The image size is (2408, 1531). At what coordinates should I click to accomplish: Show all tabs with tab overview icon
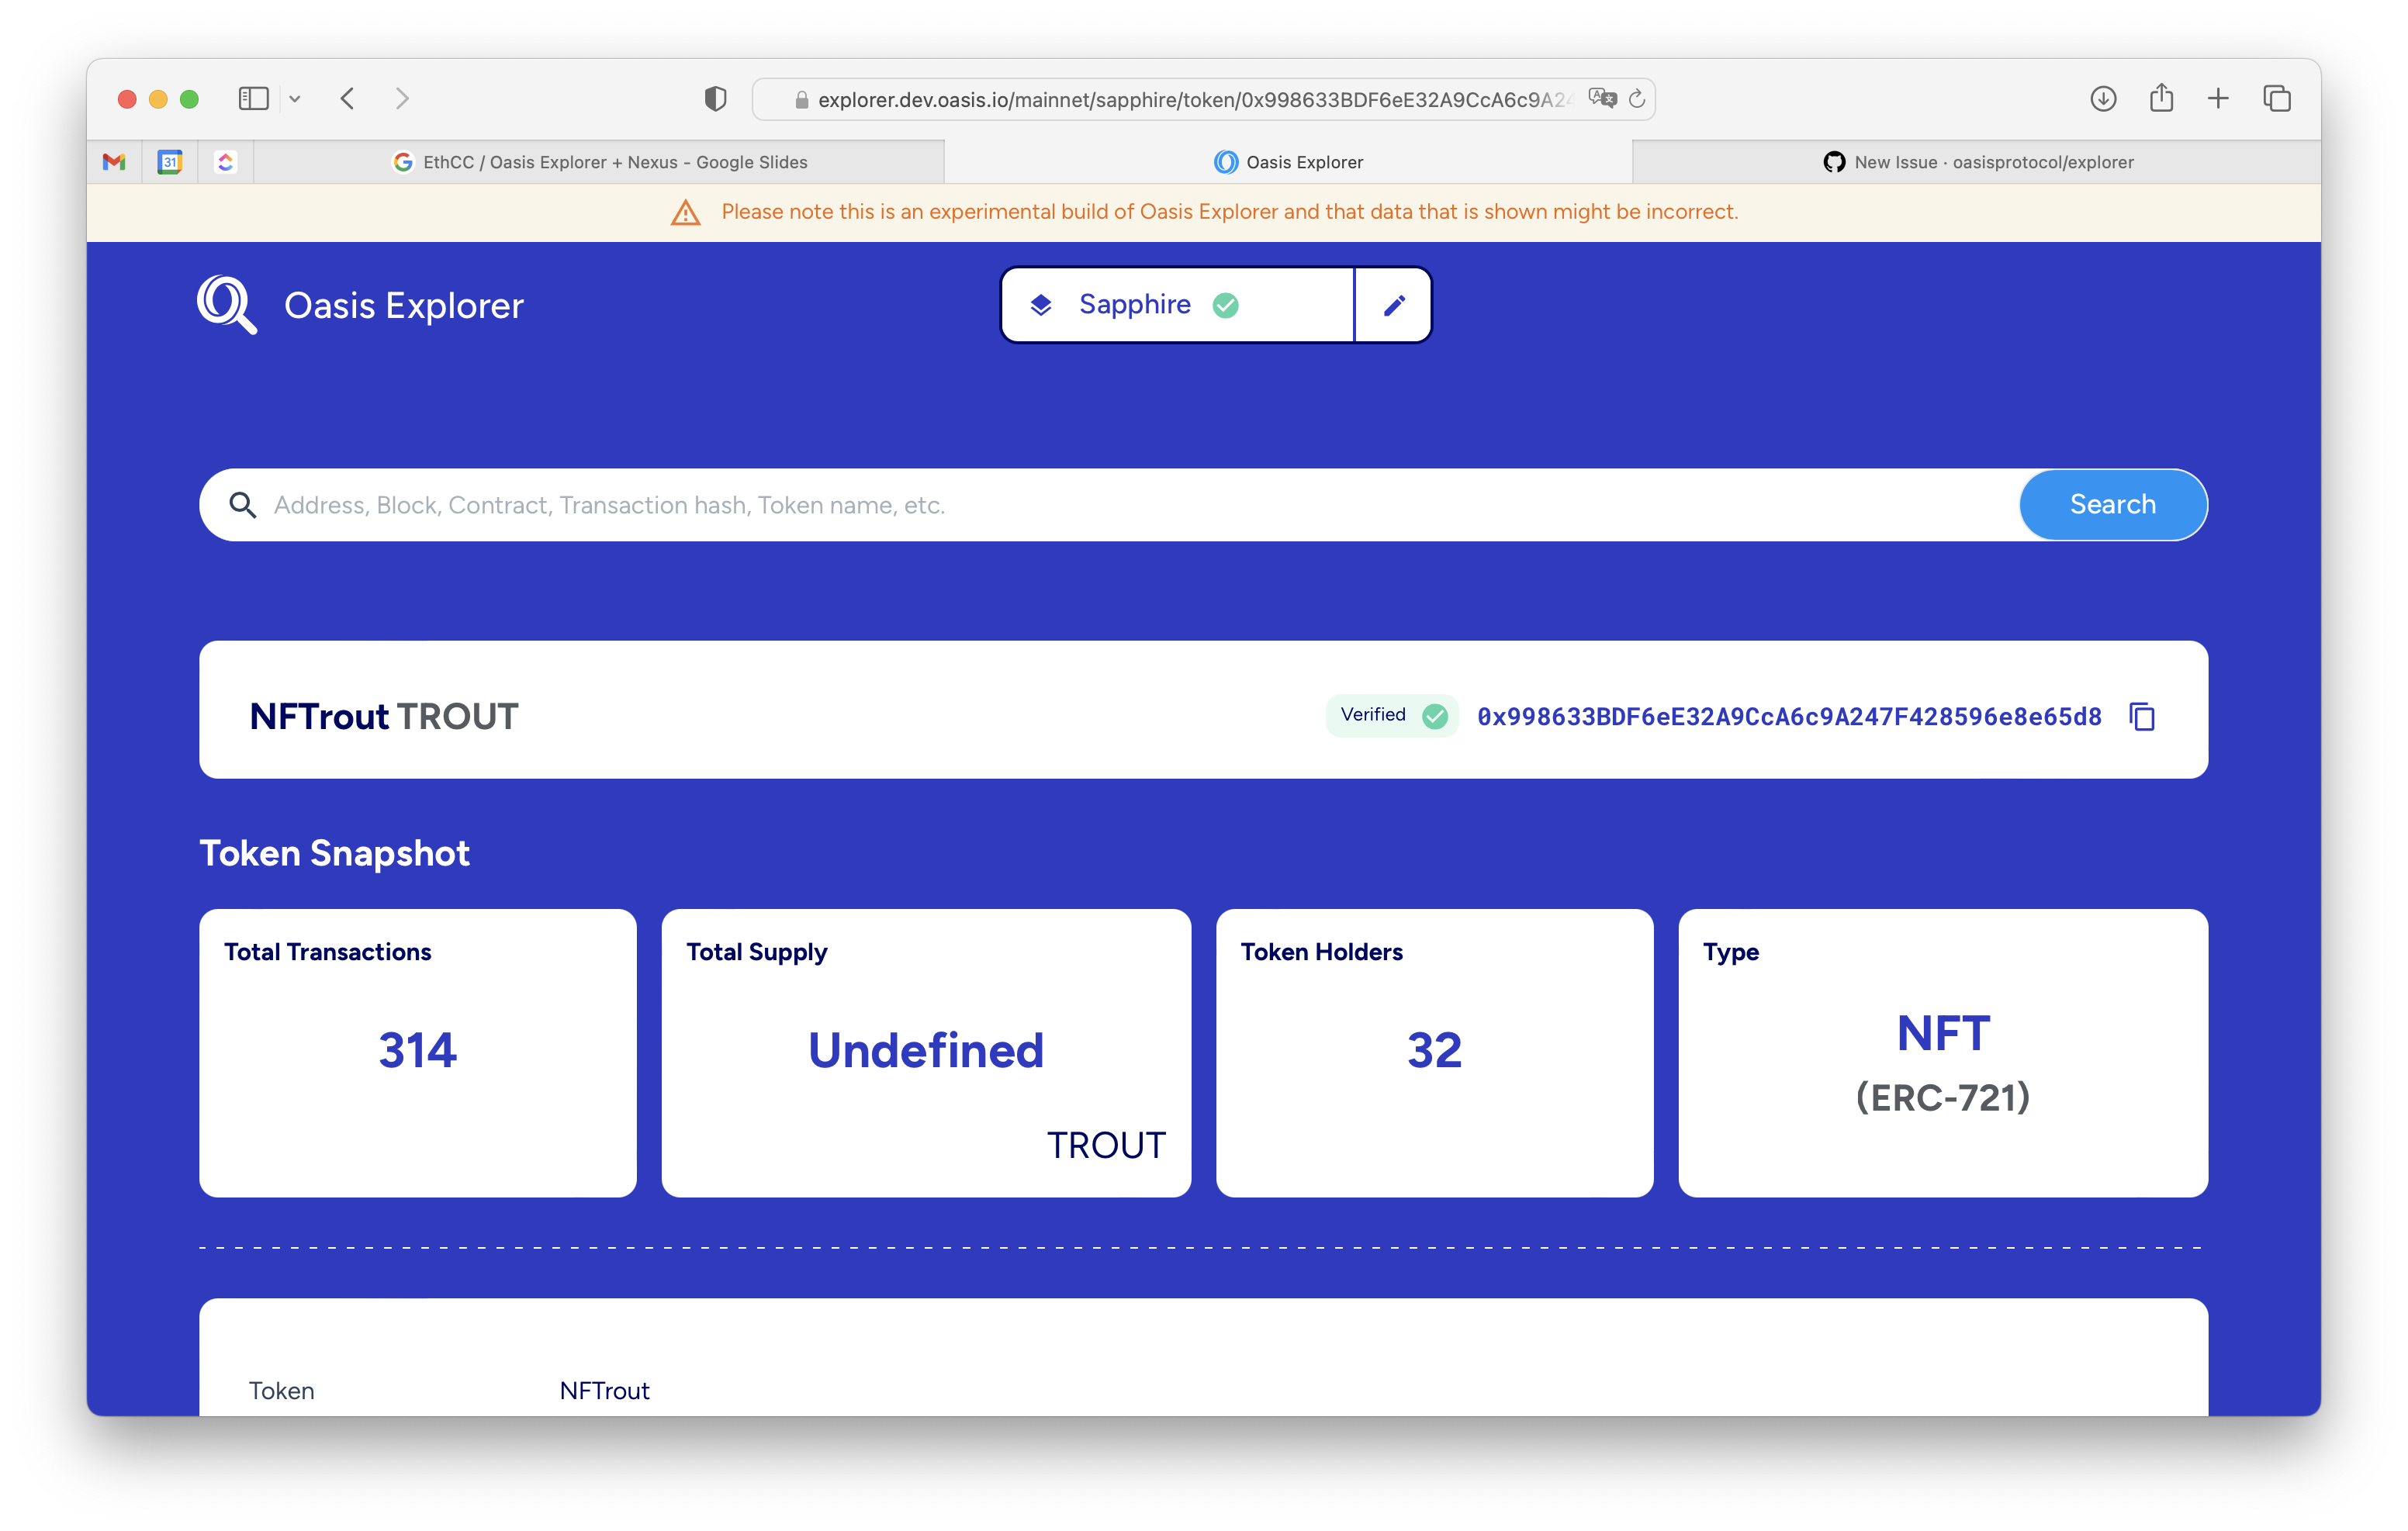pos(2276,98)
